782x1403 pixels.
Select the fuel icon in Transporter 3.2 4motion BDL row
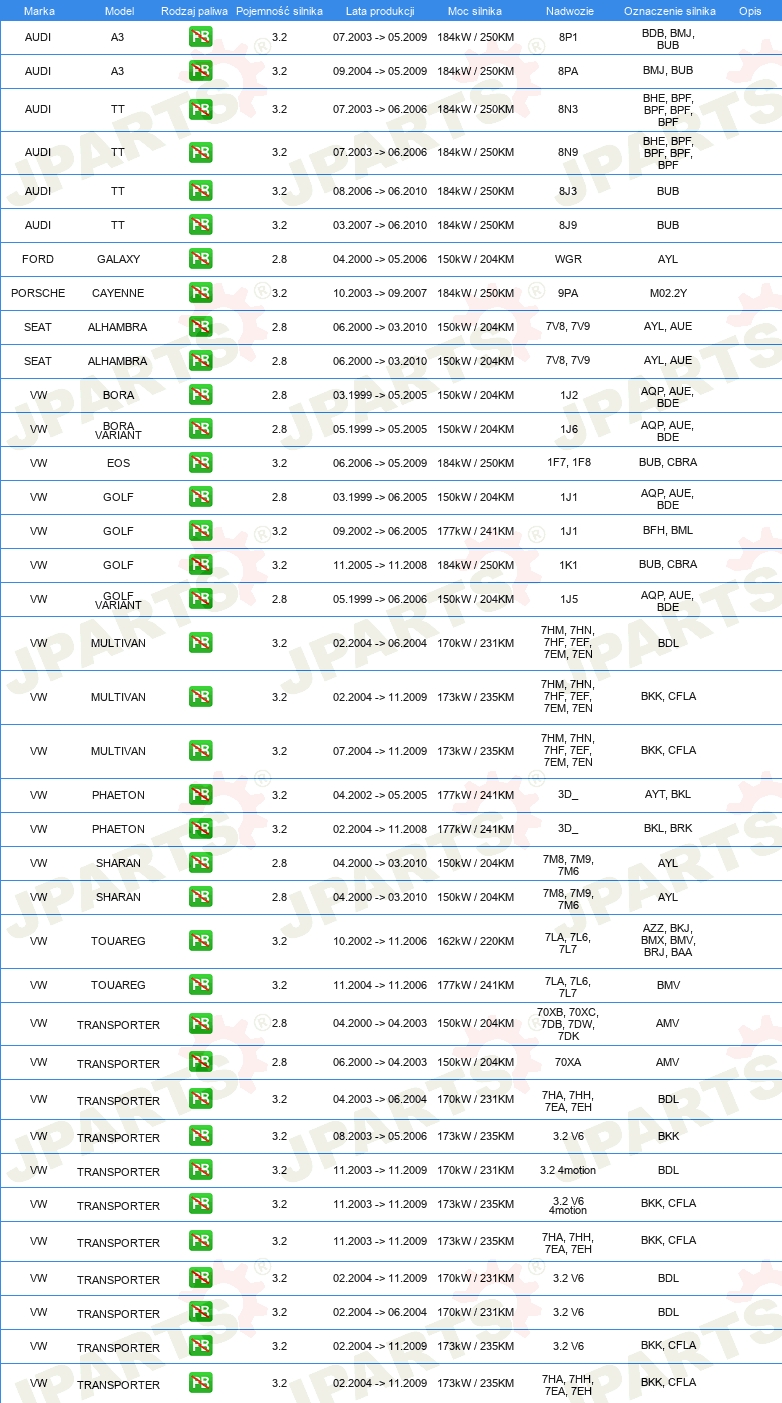pyautogui.click(x=200, y=1171)
